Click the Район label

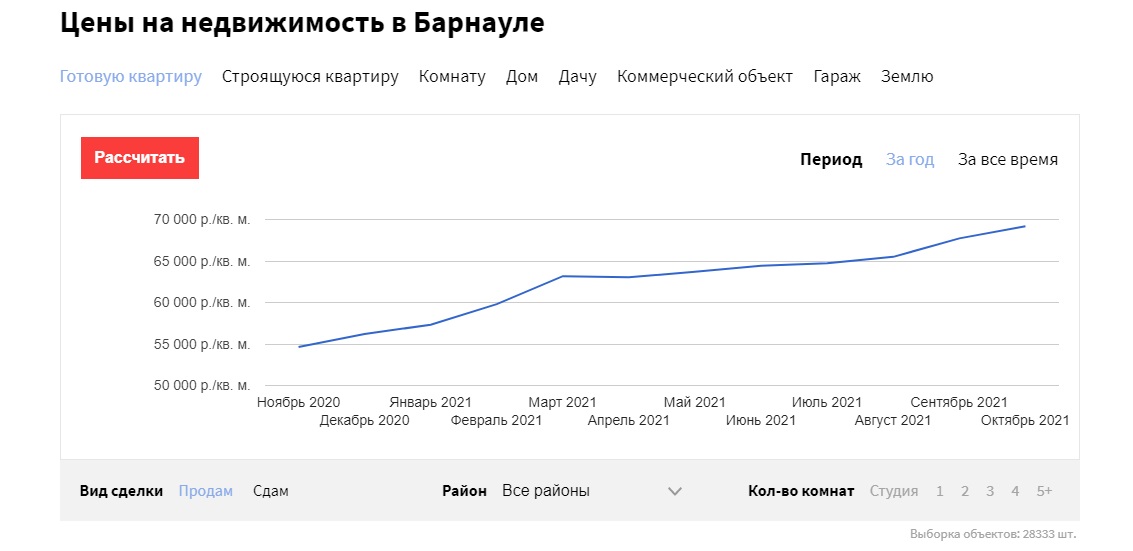pos(465,491)
